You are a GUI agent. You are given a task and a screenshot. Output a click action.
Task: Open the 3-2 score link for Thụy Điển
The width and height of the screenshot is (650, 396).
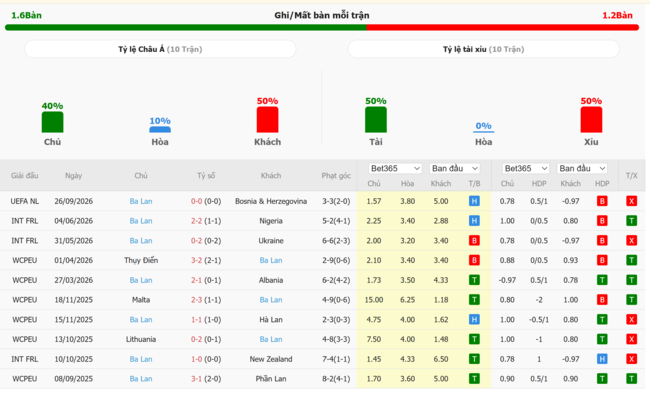pos(196,260)
